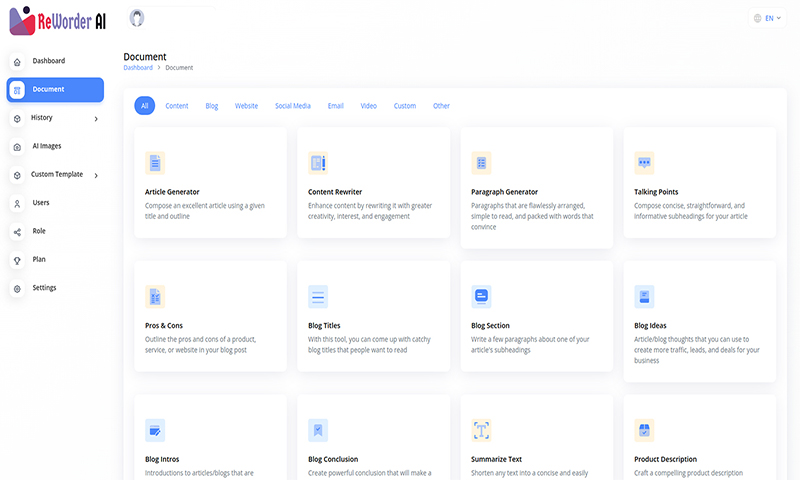Switch to the Content filter tab
This screenshot has width=800, height=480.
(177, 106)
